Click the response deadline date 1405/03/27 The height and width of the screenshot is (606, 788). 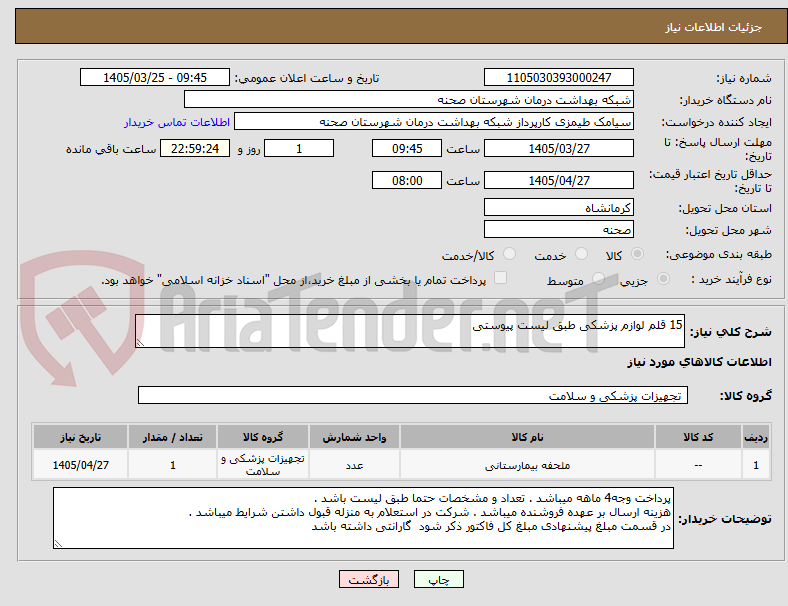pyautogui.click(x=558, y=148)
